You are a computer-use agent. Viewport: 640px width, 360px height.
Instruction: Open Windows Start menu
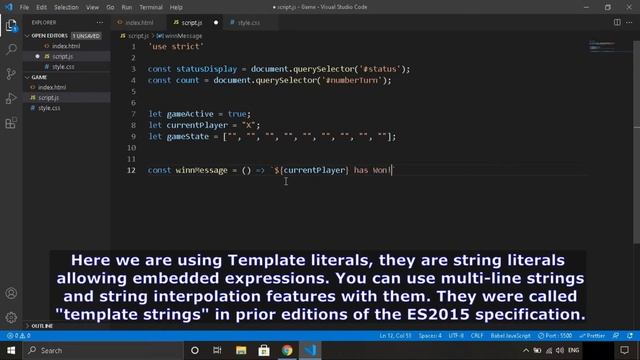pyautogui.click(x=11, y=350)
